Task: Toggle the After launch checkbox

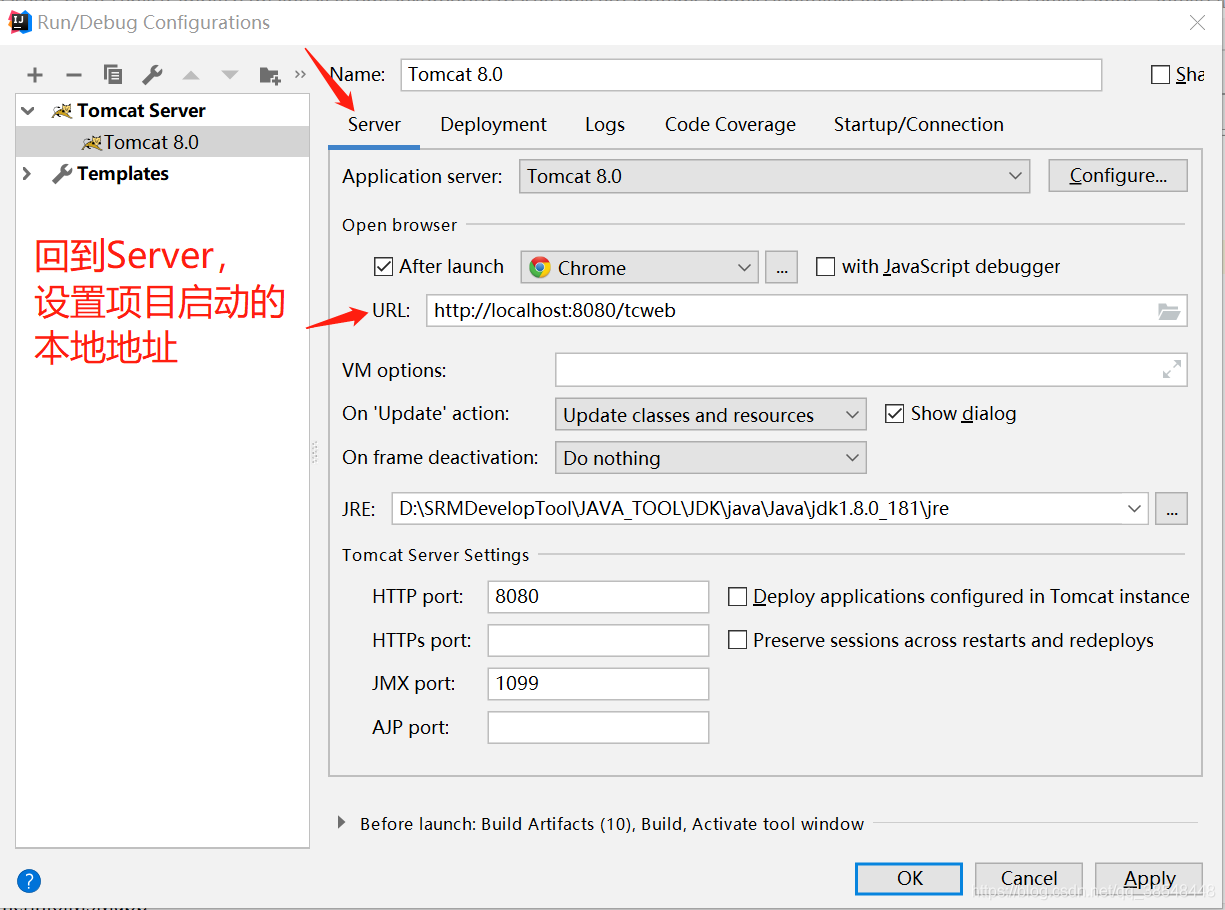Action: [383, 267]
